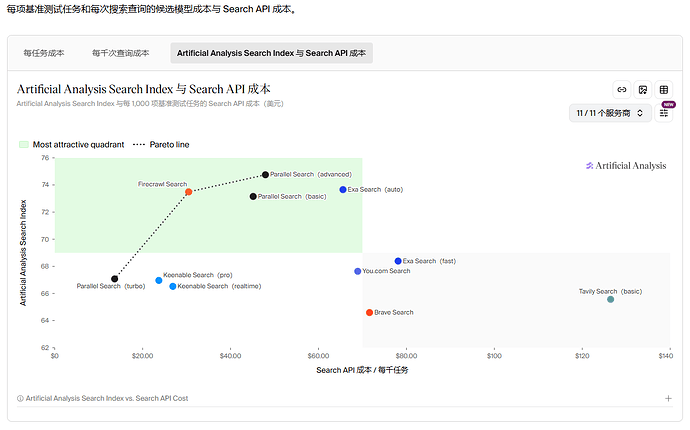The image size is (690, 430).
Task: Click the 76 y-axis tick label
Action: coord(45,158)
